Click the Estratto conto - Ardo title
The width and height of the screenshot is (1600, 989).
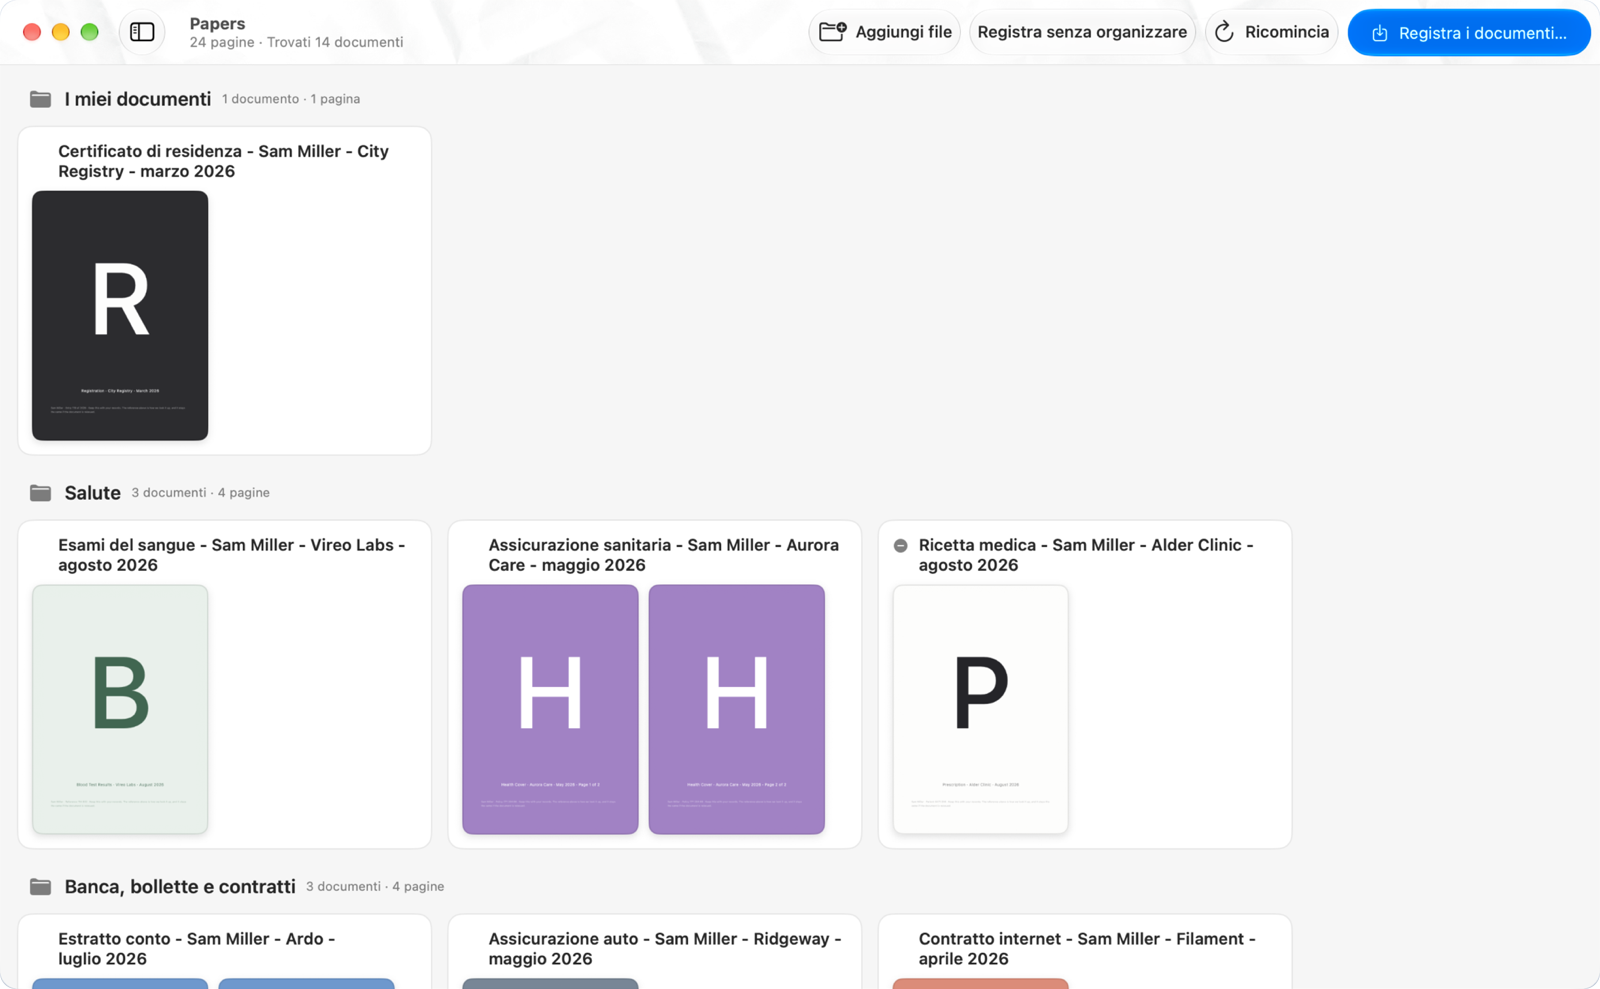point(196,949)
